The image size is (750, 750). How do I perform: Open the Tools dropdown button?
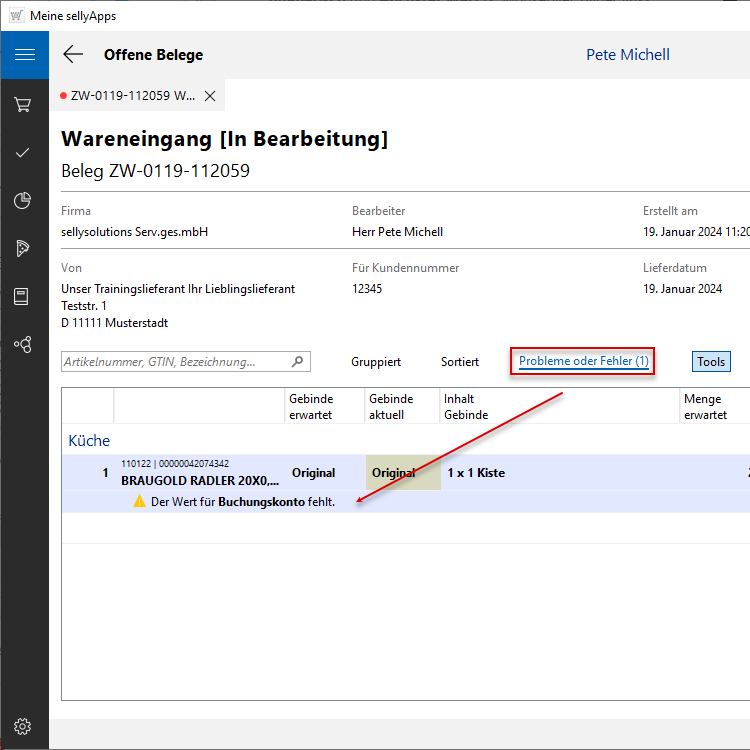711,362
